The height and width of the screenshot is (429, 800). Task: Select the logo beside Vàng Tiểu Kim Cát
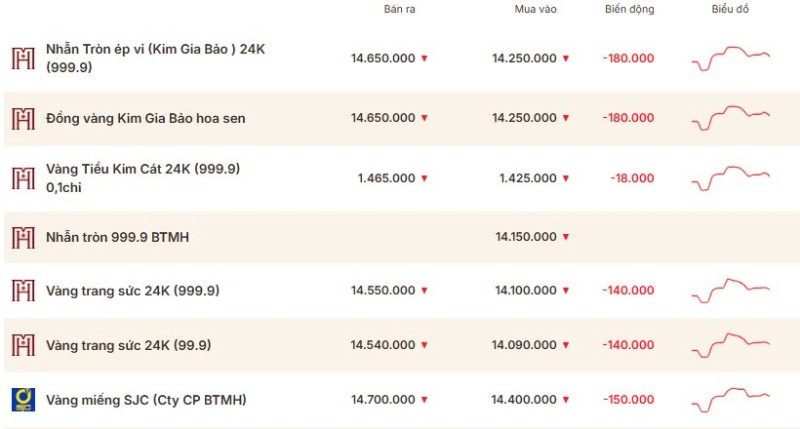pyautogui.click(x=23, y=178)
